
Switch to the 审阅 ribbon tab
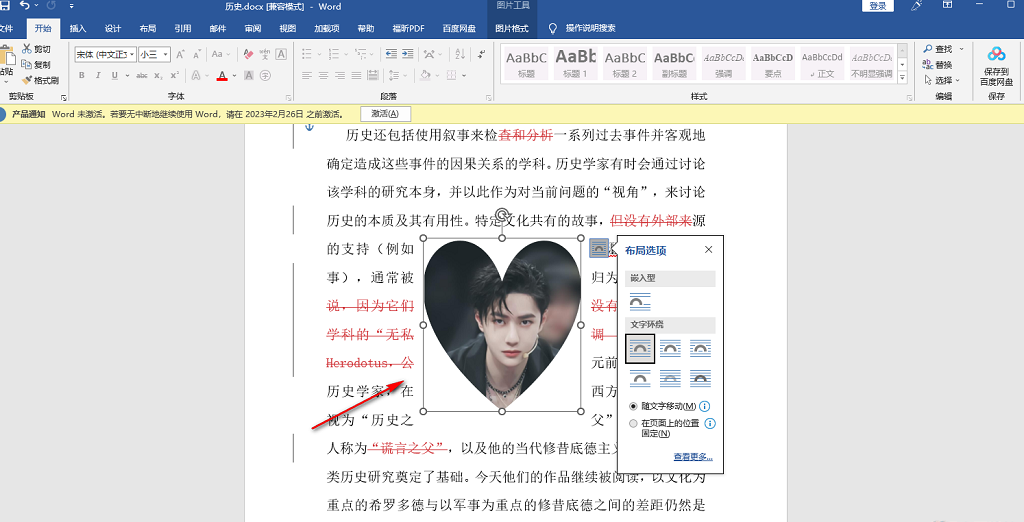pyautogui.click(x=253, y=28)
